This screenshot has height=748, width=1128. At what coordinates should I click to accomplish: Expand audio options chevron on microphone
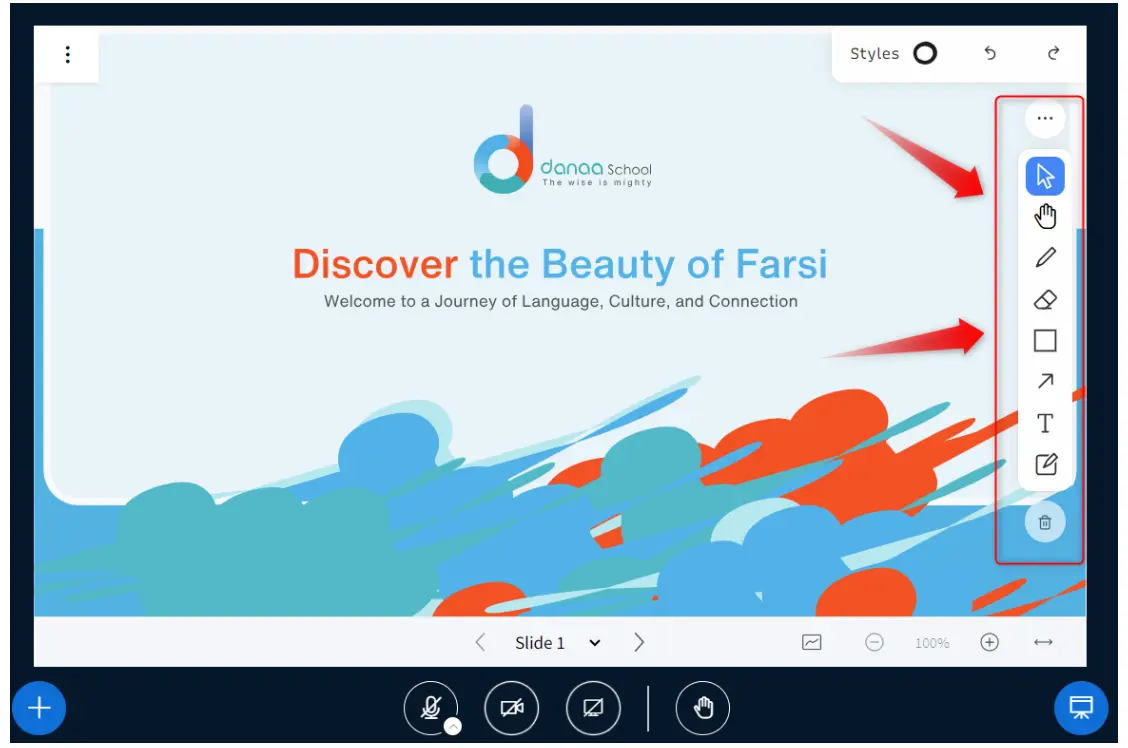(453, 727)
